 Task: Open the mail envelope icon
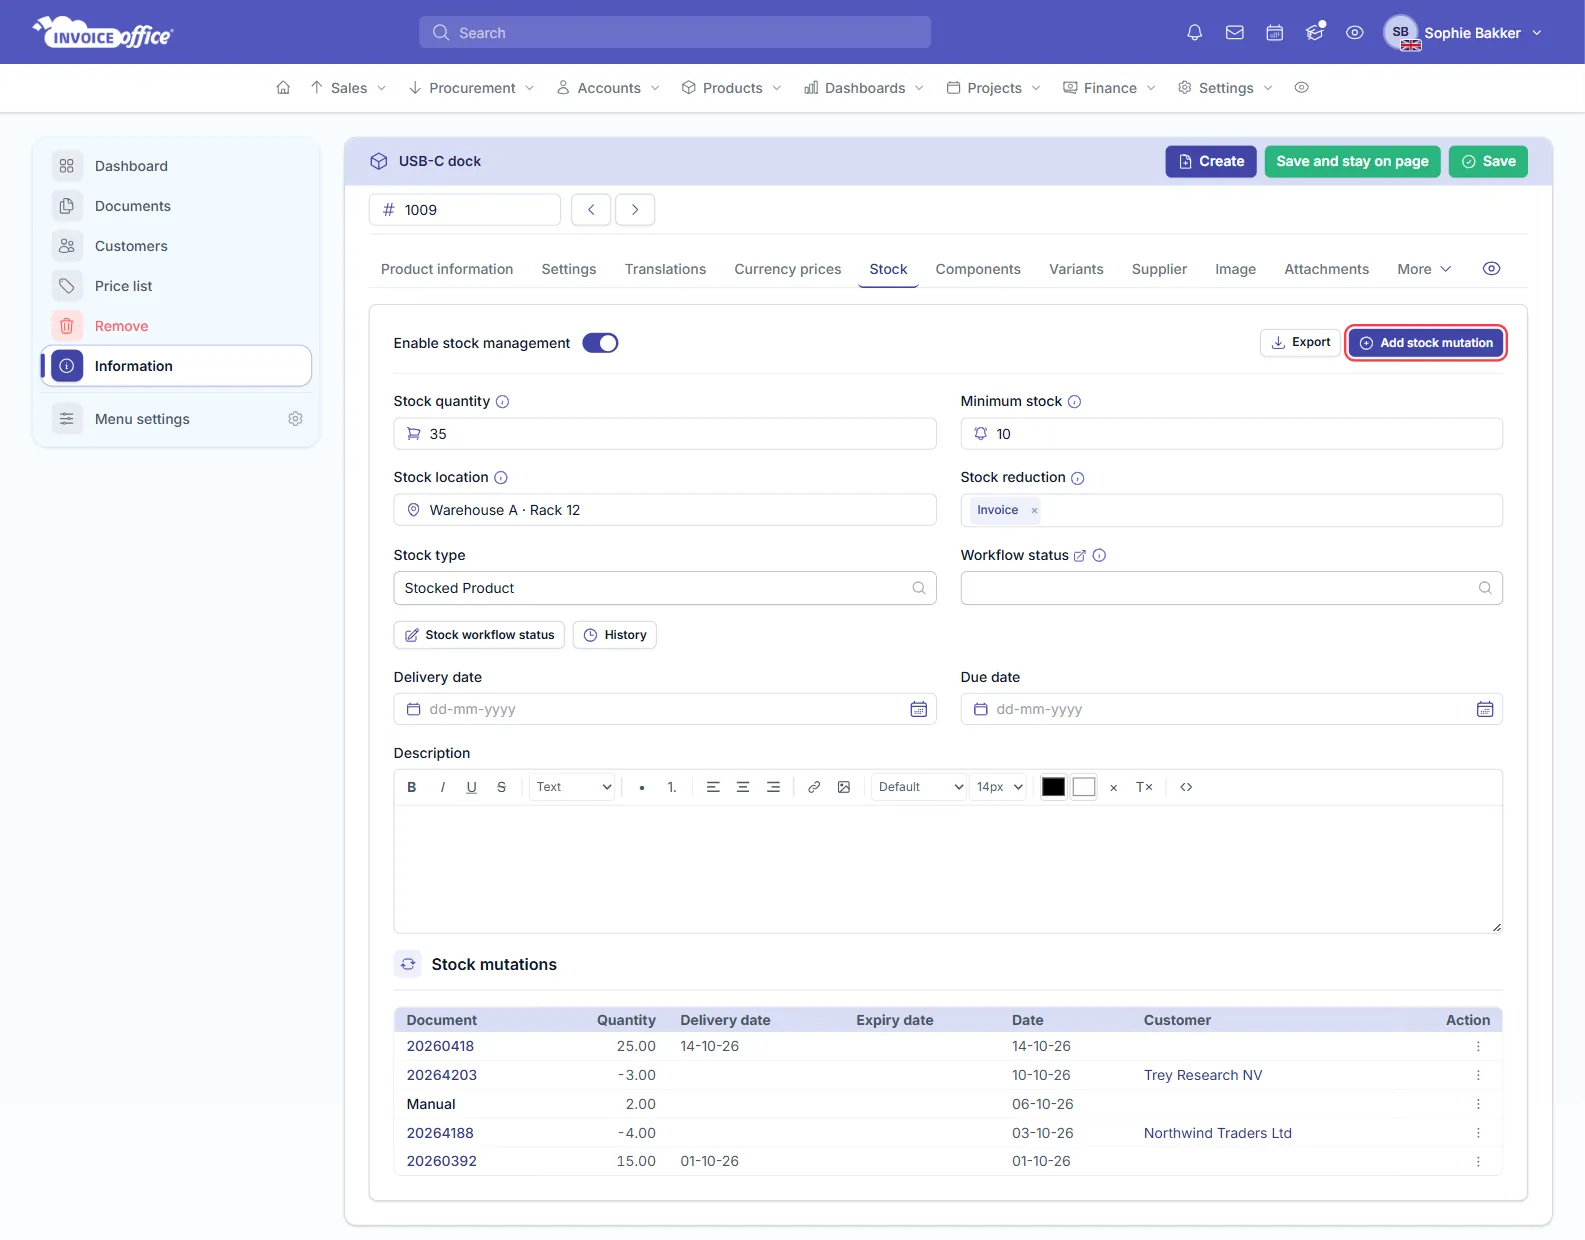click(x=1234, y=33)
